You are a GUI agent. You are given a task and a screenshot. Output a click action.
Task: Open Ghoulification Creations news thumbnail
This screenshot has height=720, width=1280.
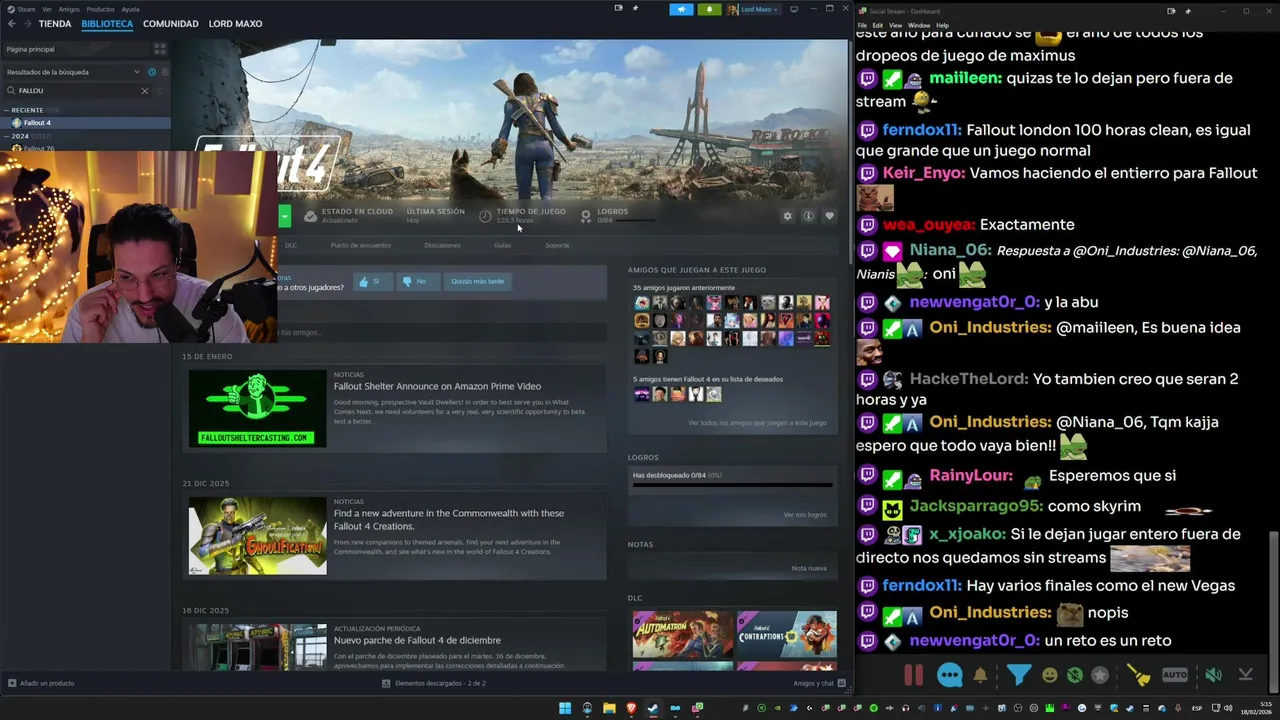[x=258, y=536]
